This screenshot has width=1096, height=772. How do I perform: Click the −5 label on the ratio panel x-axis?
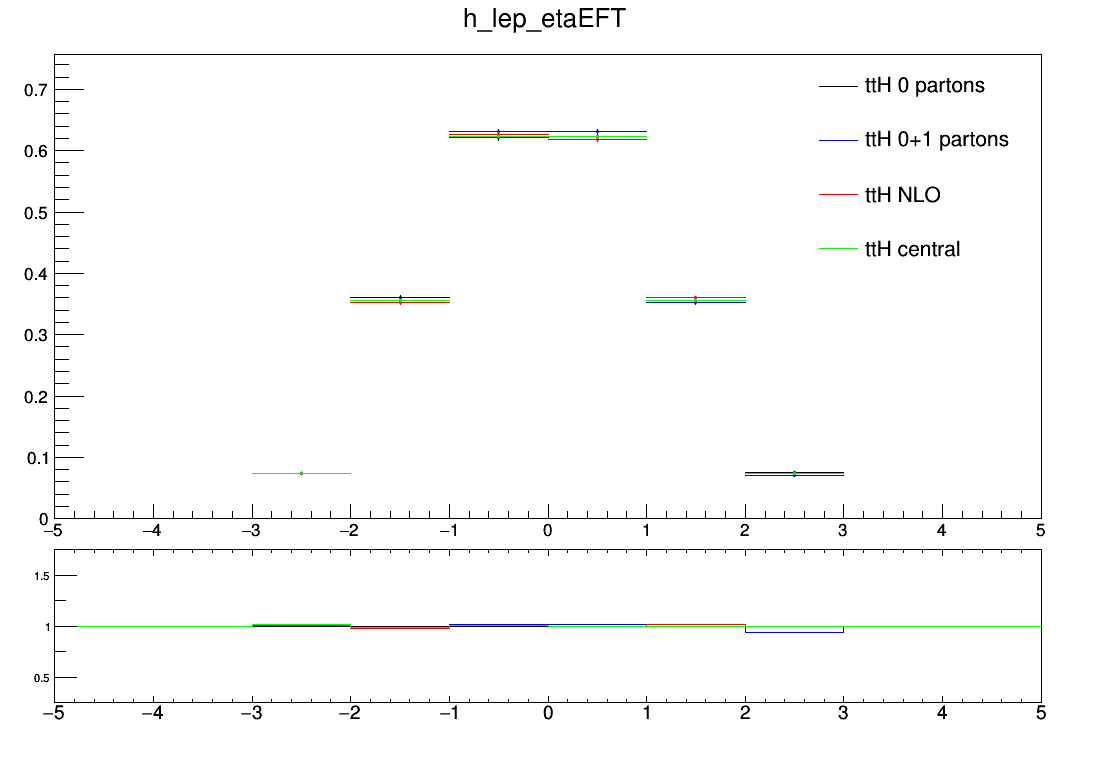tap(53, 713)
